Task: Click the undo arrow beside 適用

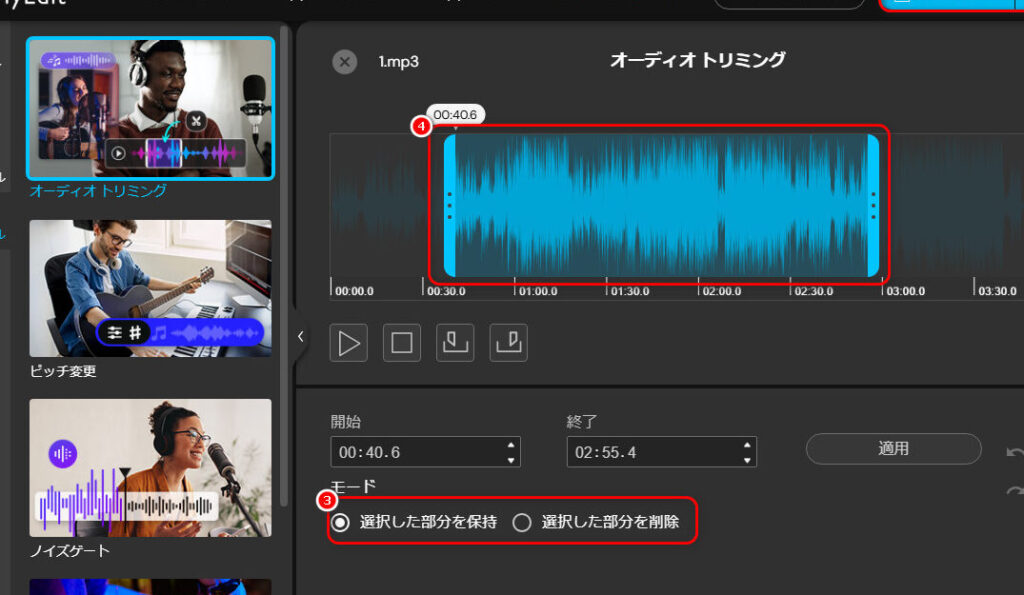Action: (1014, 453)
